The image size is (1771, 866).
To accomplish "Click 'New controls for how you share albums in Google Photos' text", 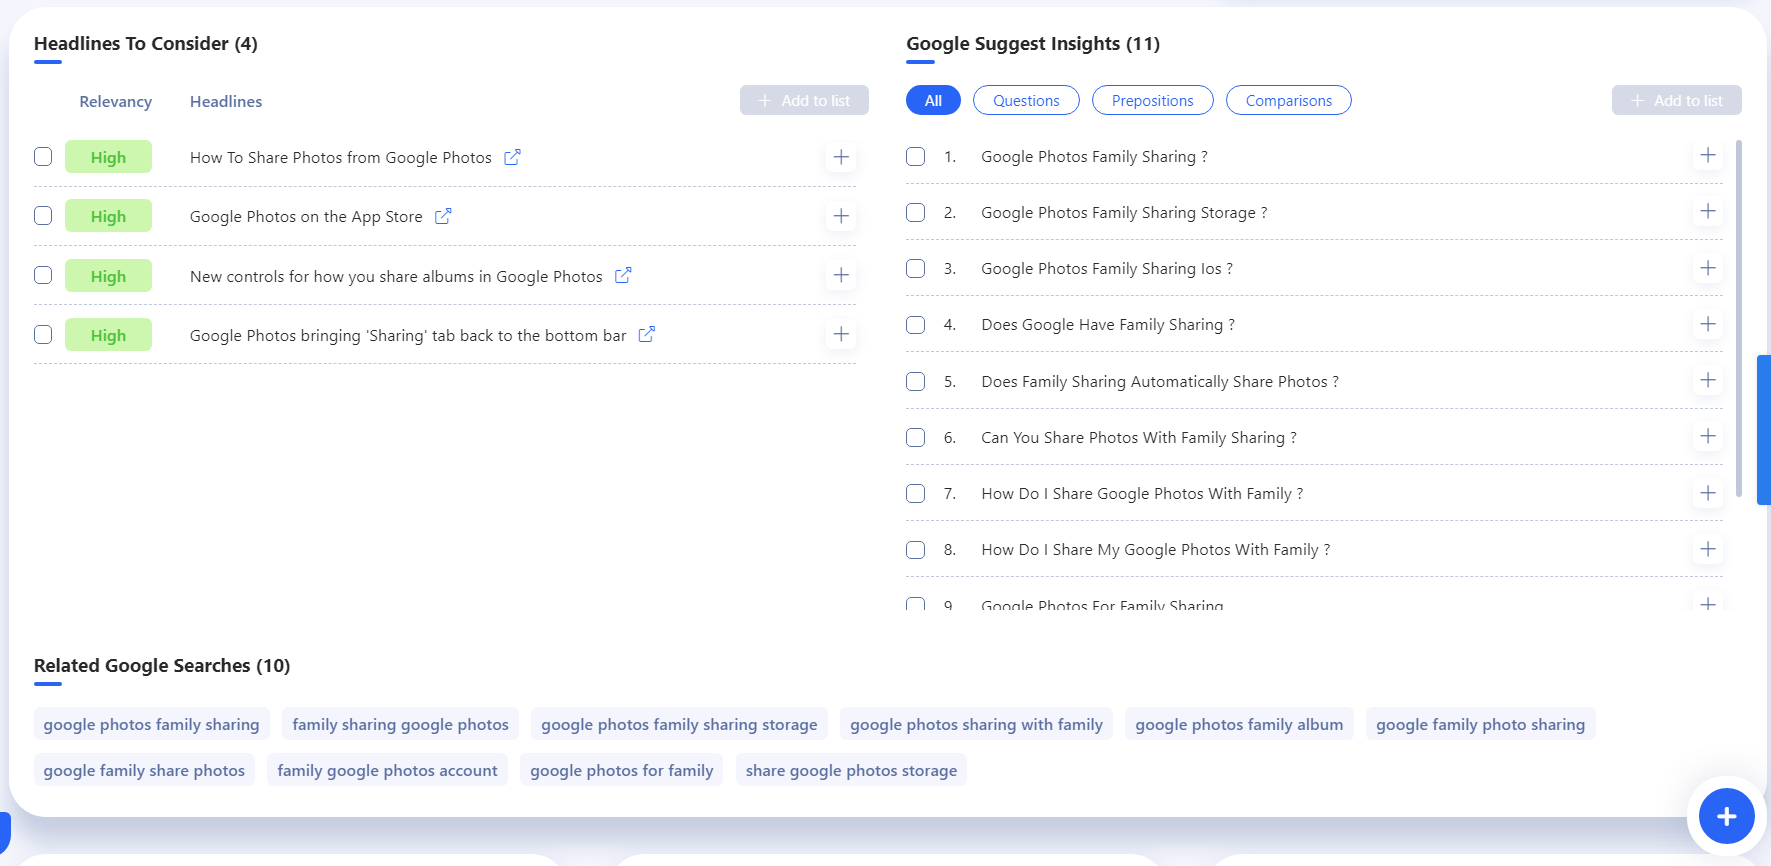I will point(396,276).
